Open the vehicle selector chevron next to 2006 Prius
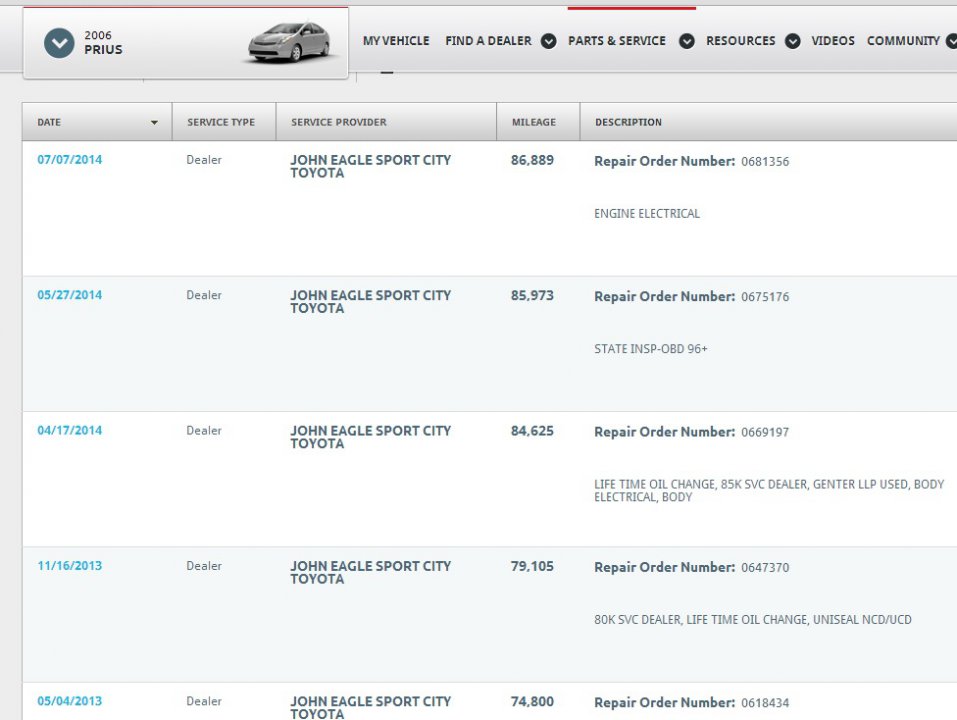957x720 pixels. tap(59, 43)
